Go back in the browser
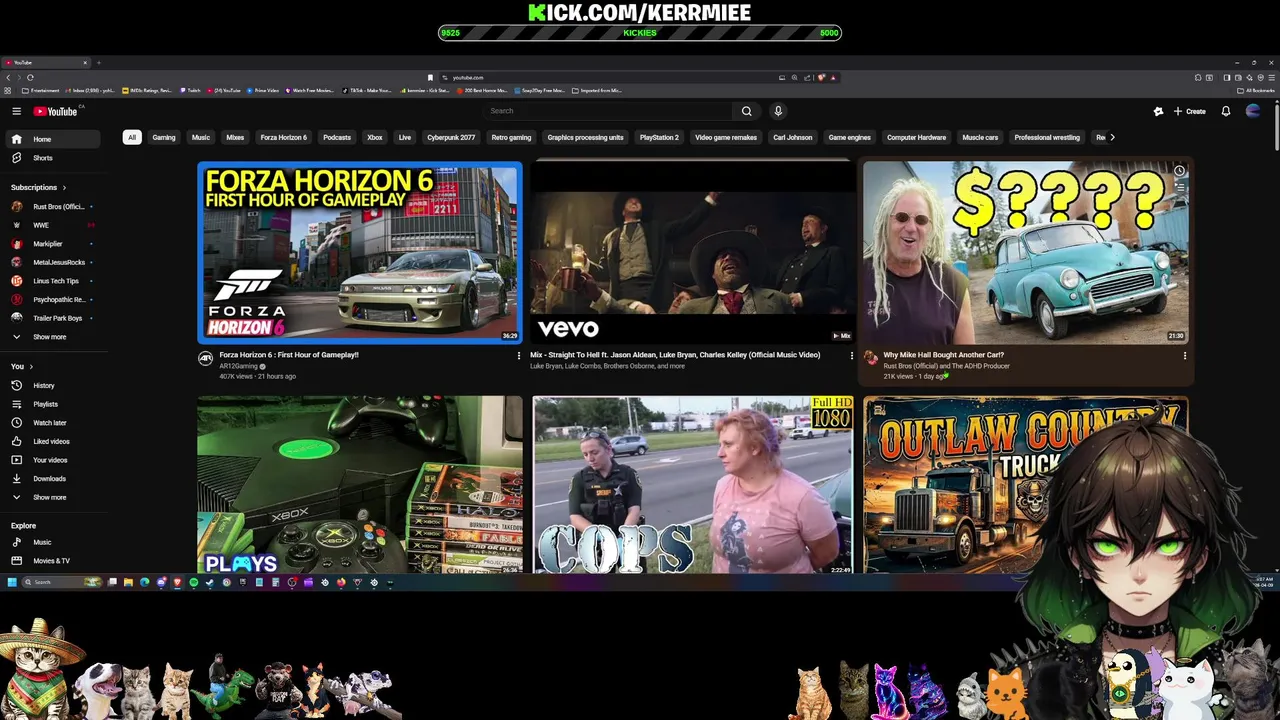 click(x=8, y=77)
